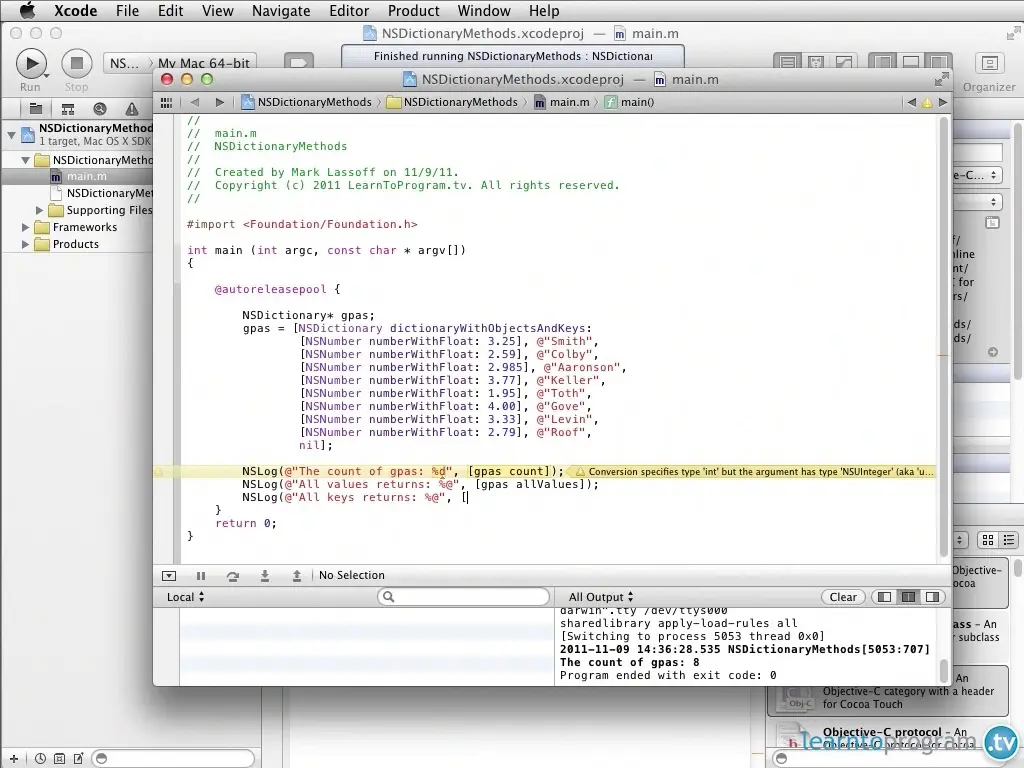Click the back arrow in the jump bar

click(x=194, y=101)
